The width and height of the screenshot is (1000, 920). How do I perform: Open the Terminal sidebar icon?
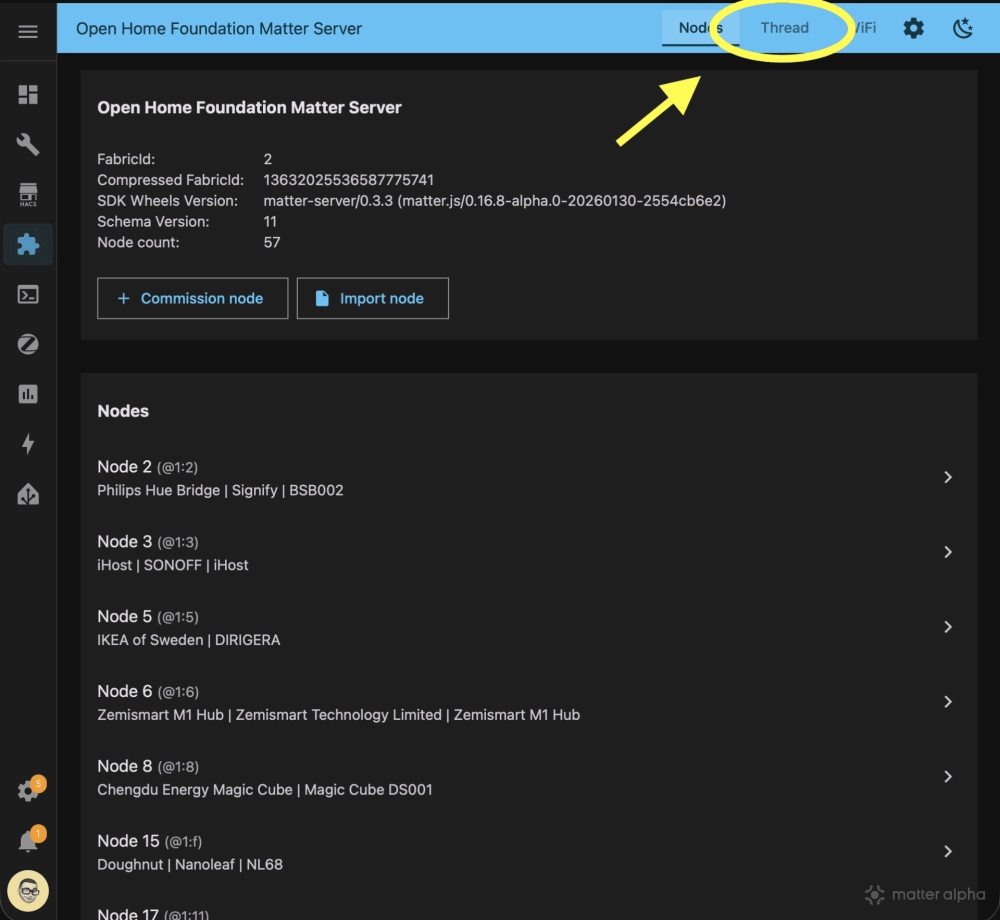27,294
